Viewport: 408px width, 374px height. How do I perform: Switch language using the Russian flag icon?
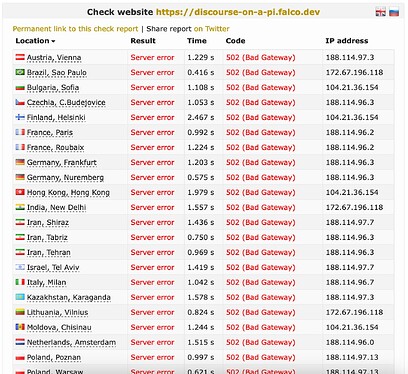tap(394, 12)
